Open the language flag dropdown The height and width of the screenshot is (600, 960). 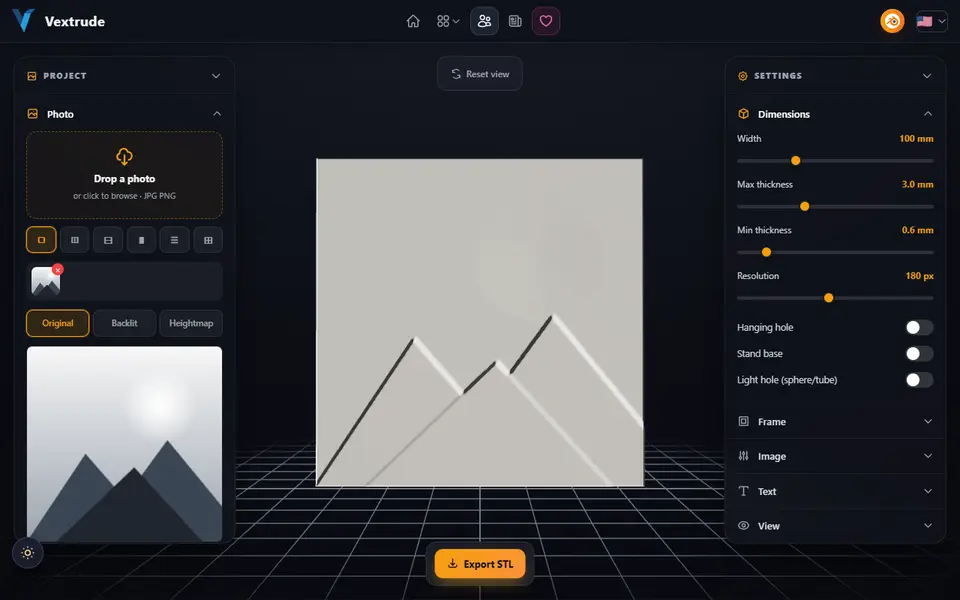[x=931, y=21]
